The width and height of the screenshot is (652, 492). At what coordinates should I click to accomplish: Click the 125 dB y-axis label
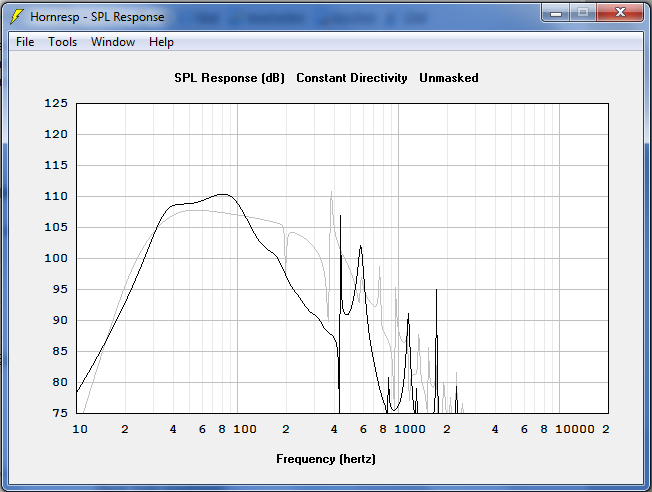click(x=56, y=103)
